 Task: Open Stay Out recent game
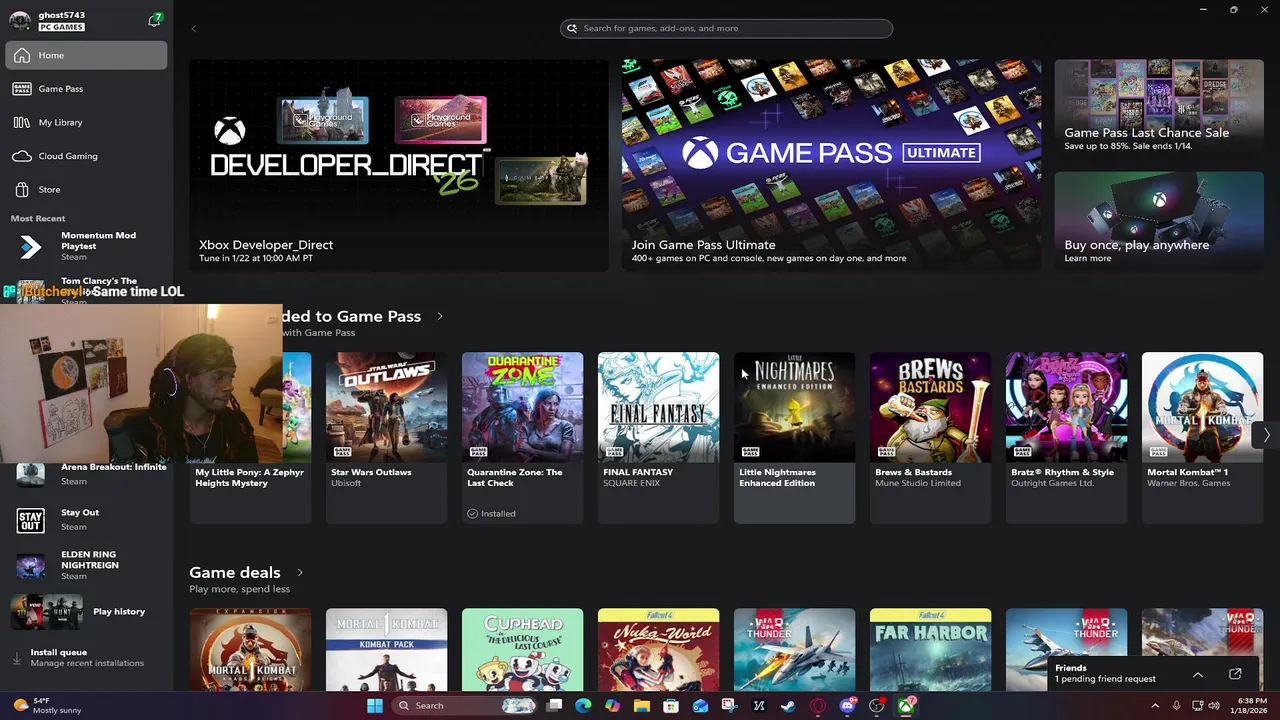86,519
